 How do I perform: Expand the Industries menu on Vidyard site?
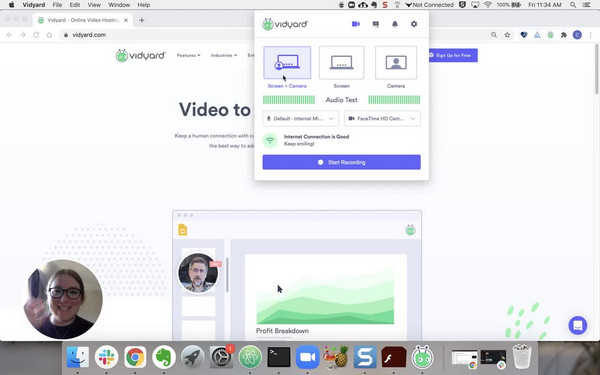click(x=224, y=55)
